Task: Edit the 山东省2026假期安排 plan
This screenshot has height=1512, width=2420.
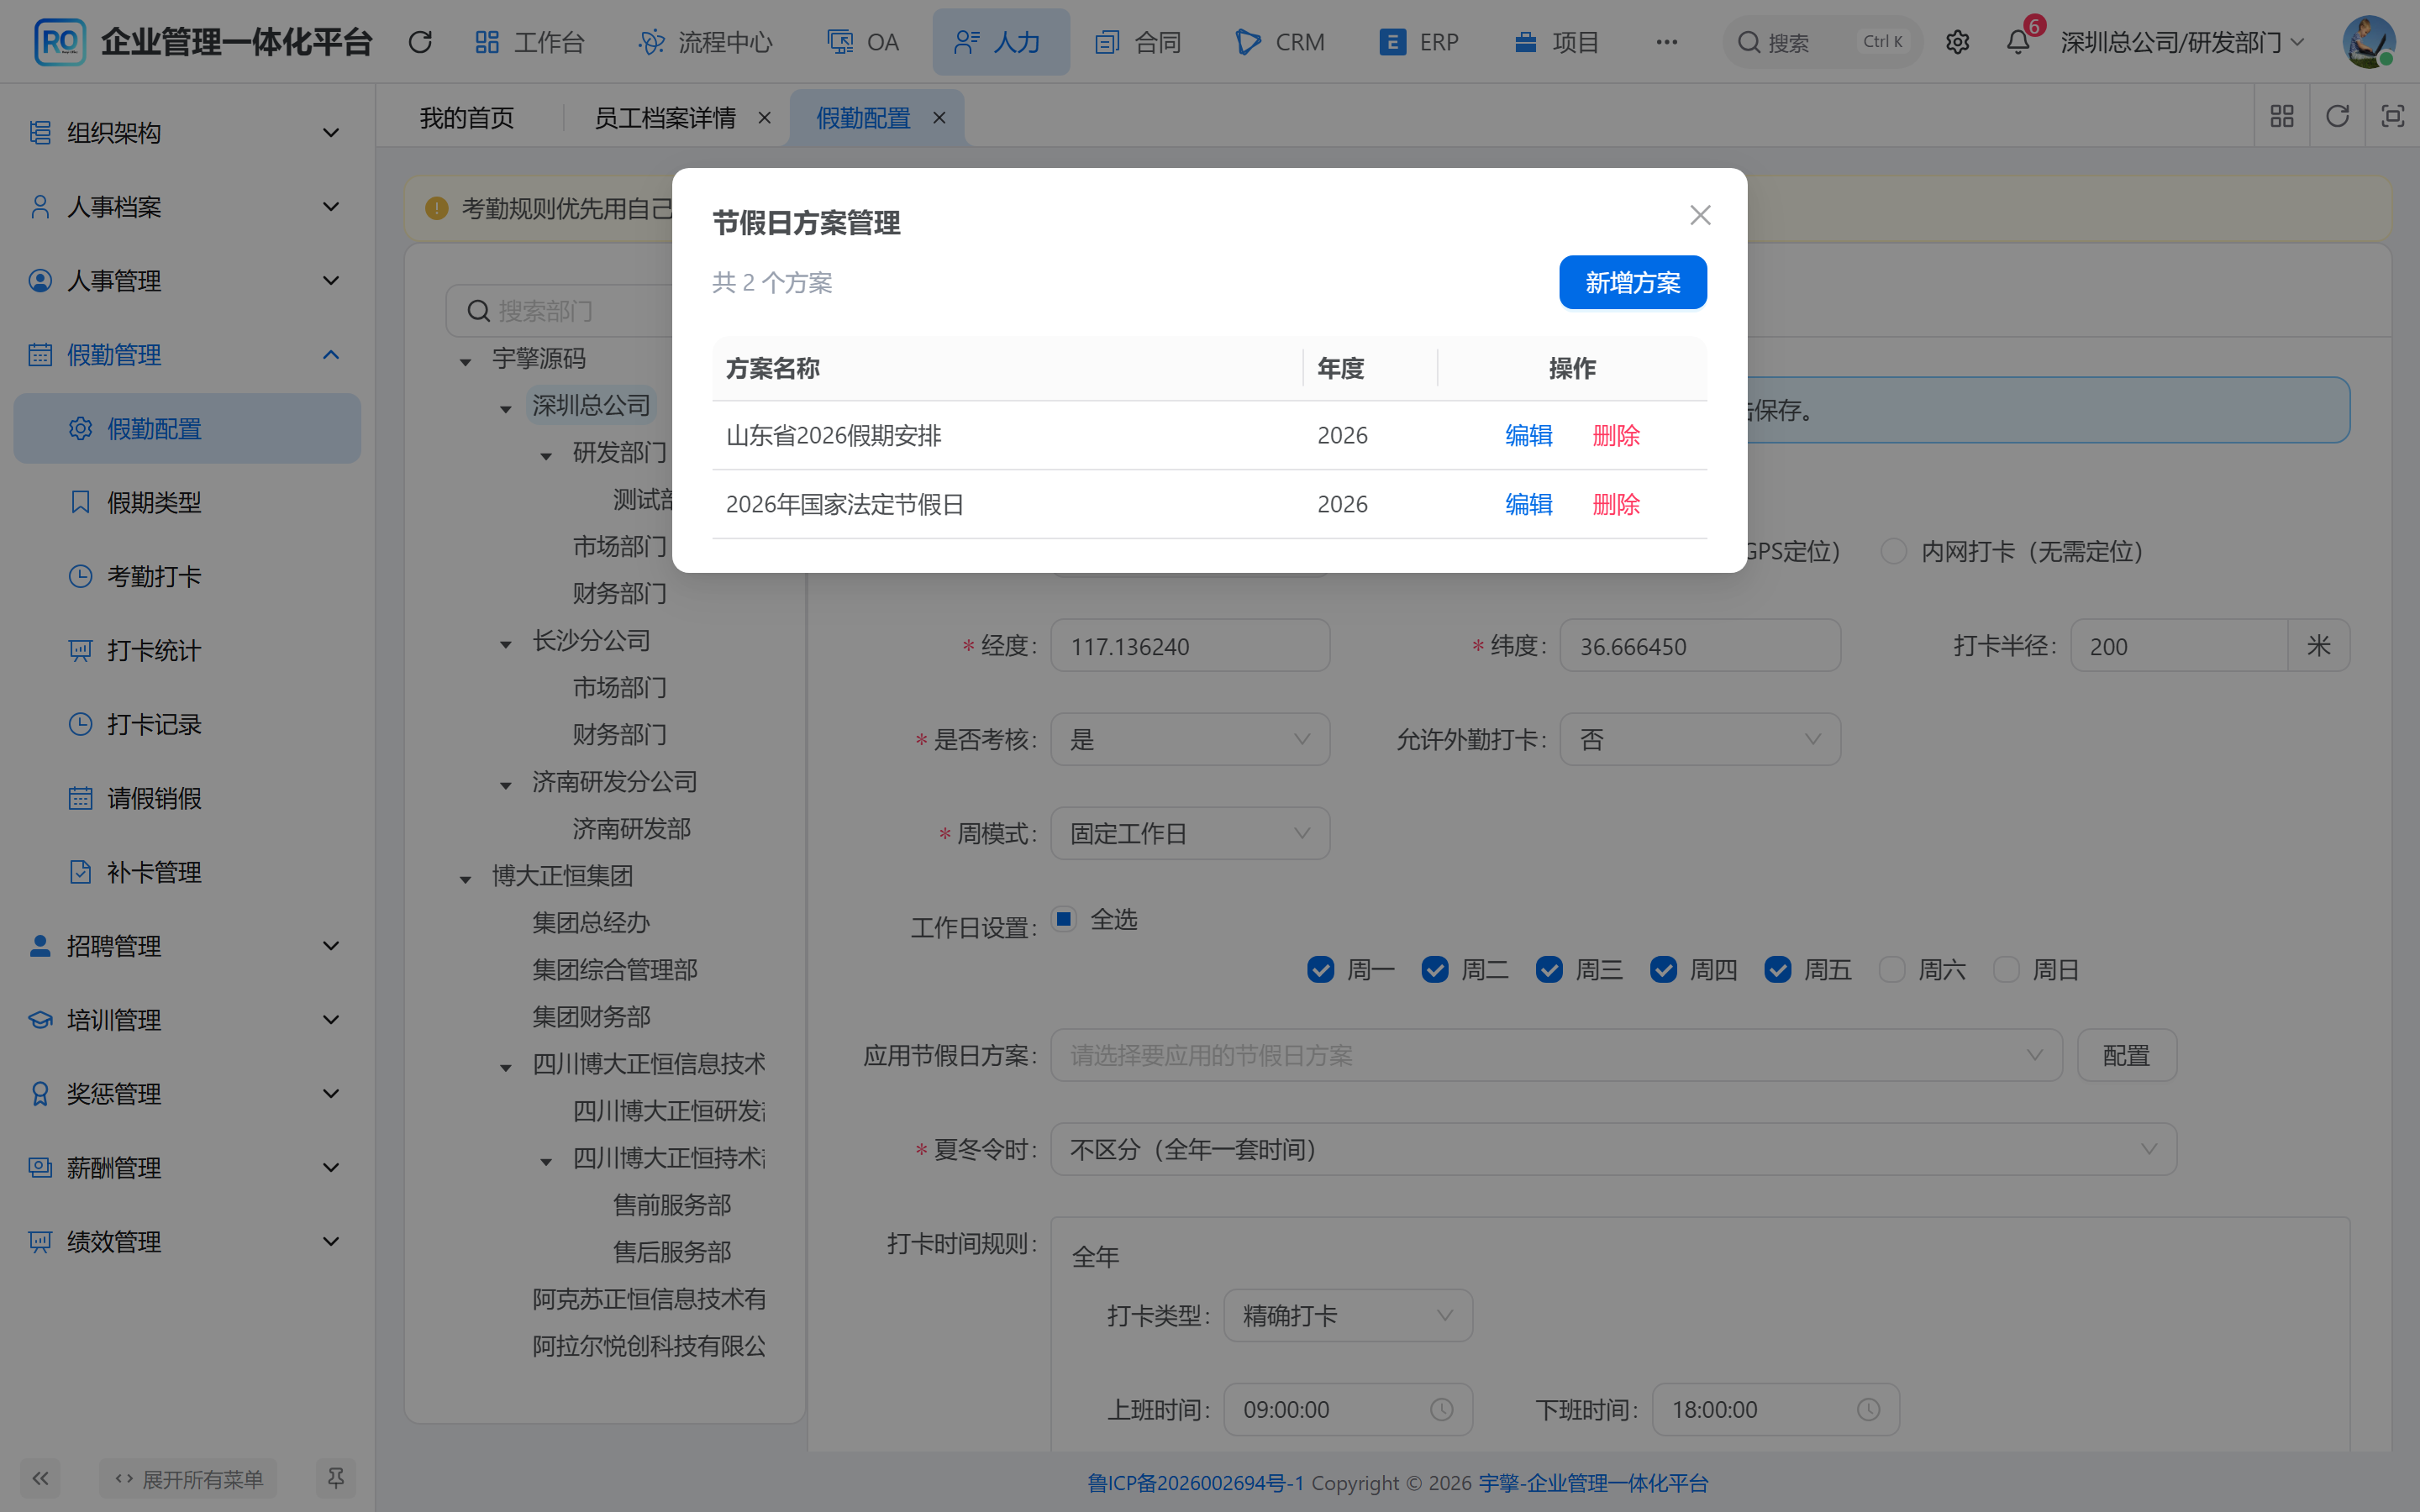Action: (1528, 435)
